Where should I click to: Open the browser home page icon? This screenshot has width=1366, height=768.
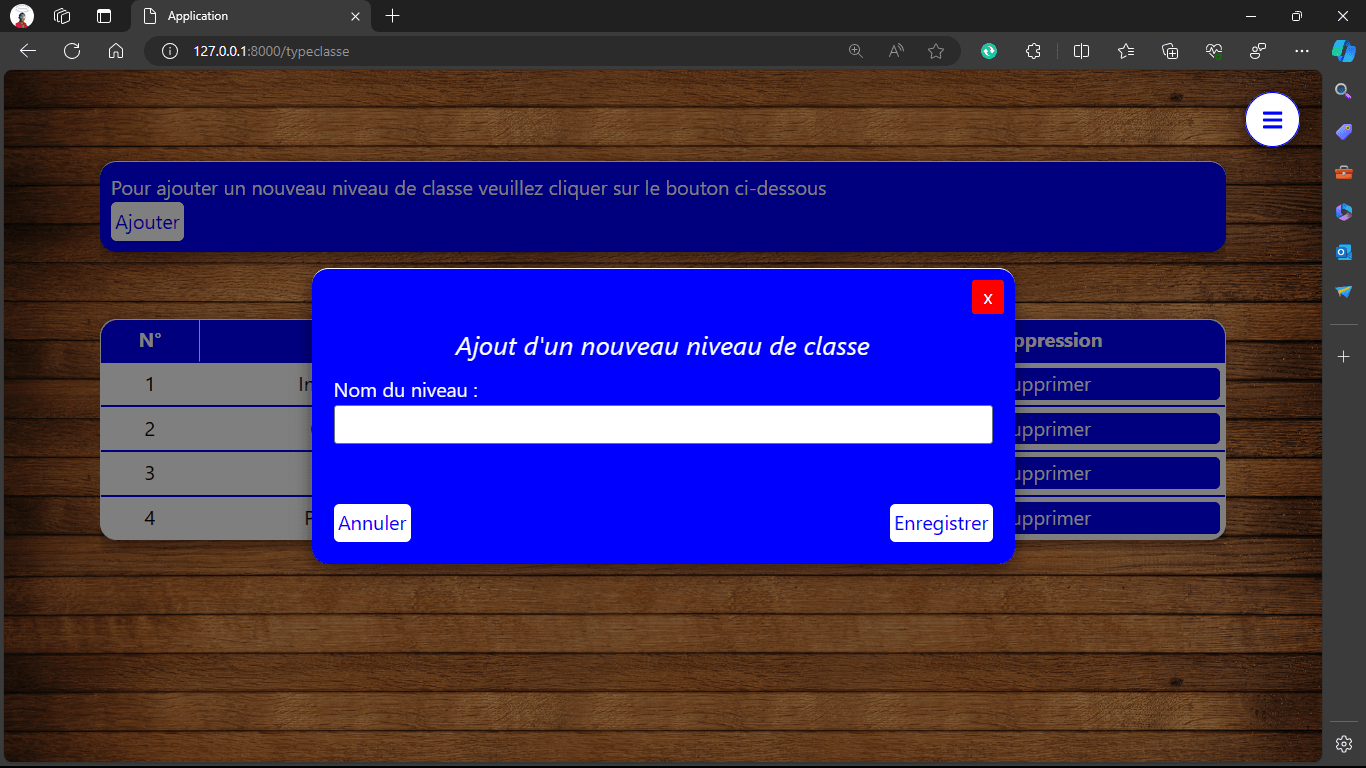[116, 51]
